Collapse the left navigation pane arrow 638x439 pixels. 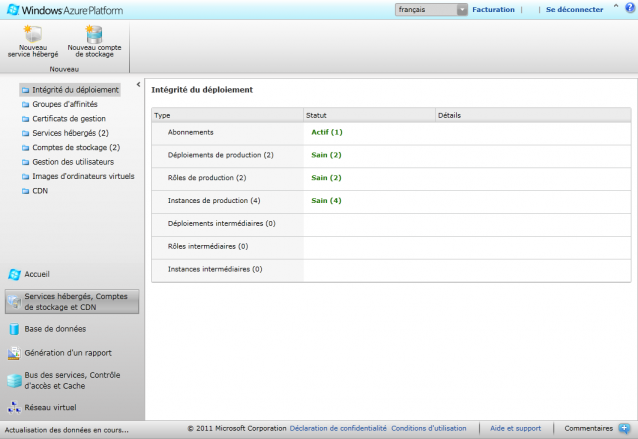[138, 85]
